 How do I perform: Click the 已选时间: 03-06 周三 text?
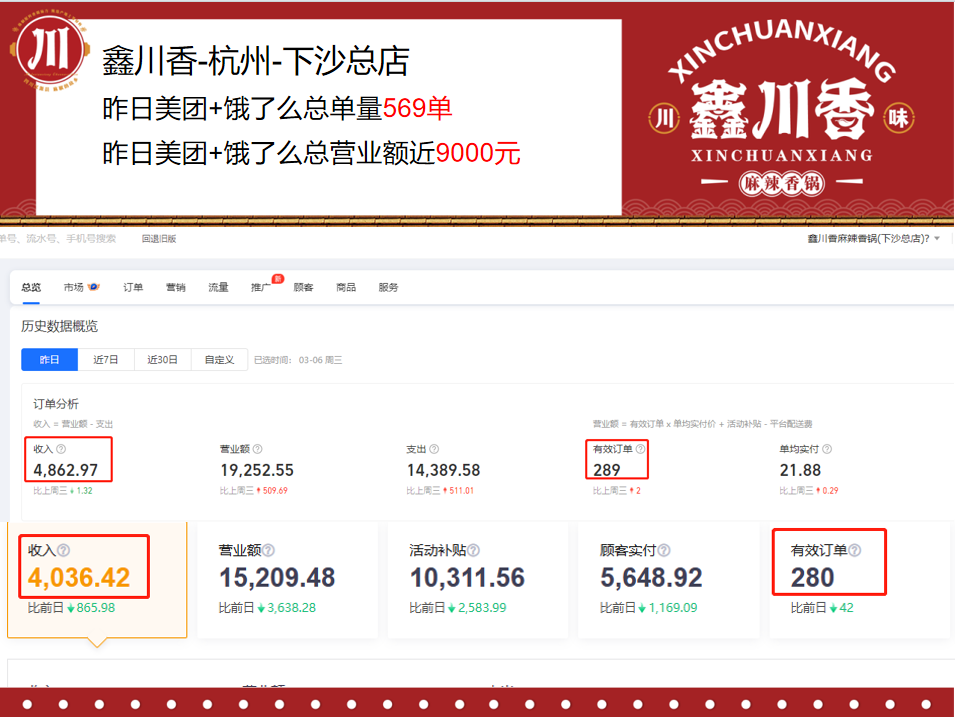point(298,360)
